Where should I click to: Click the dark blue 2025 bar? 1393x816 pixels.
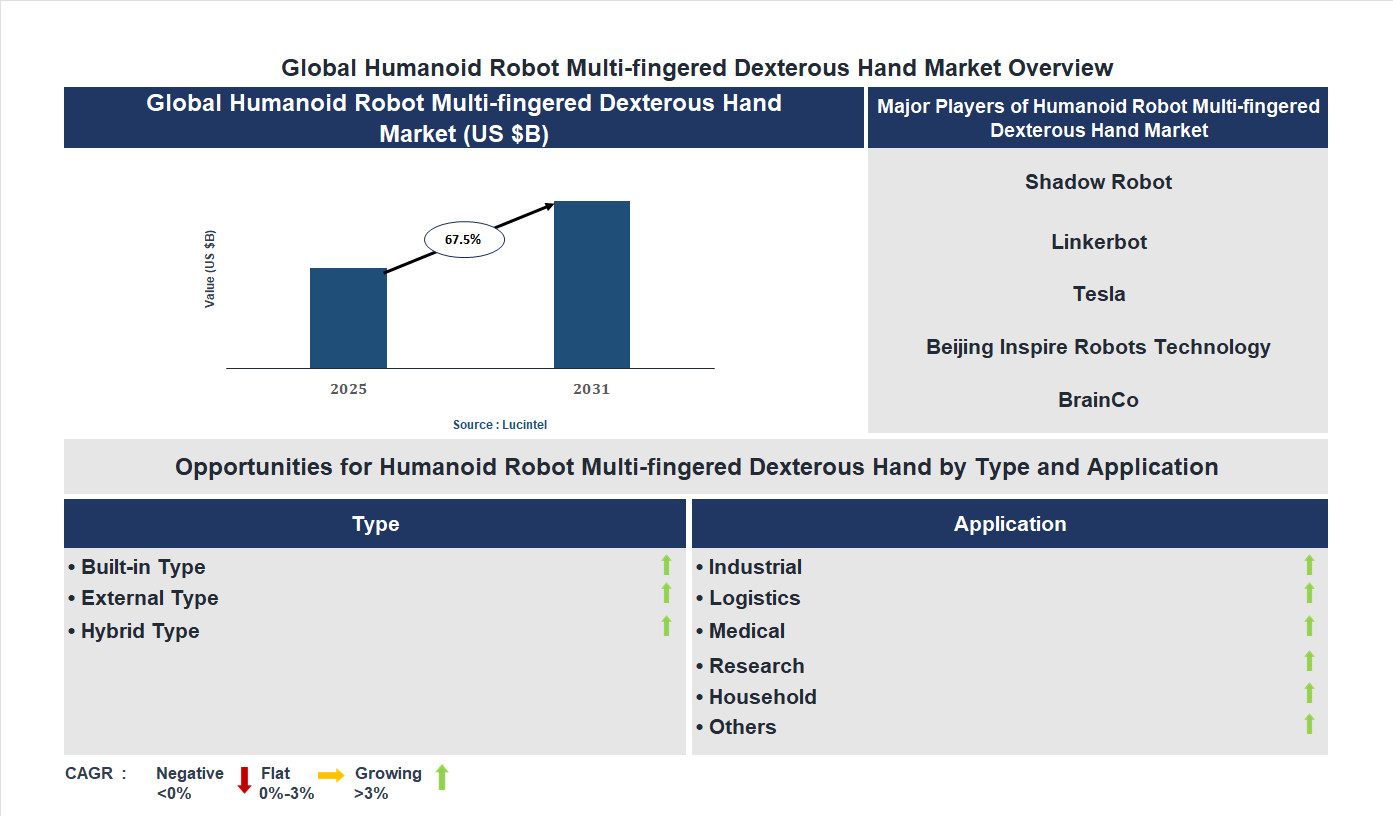348,320
